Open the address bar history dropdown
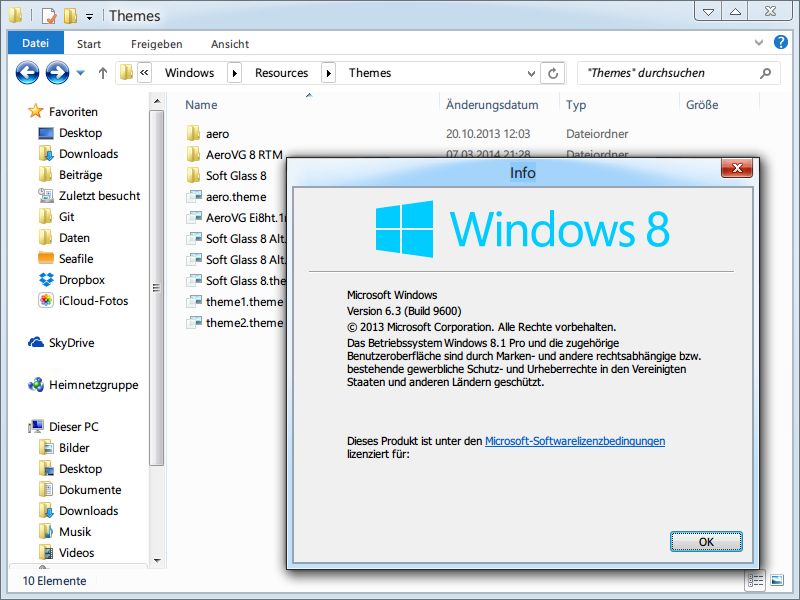 pyautogui.click(x=531, y=74)
